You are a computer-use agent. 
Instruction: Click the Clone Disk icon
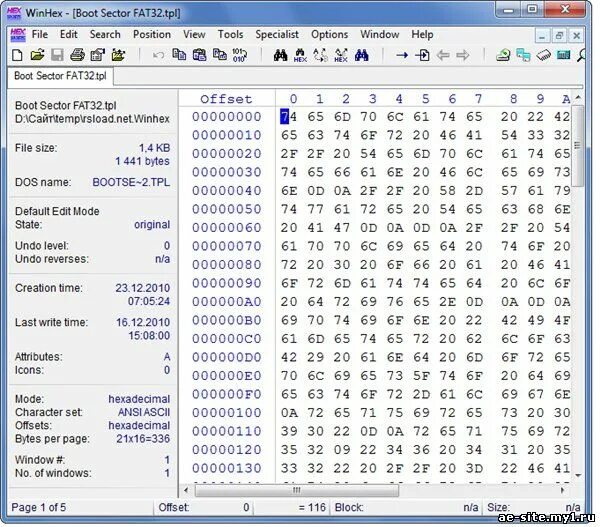(x=523, y=55)
